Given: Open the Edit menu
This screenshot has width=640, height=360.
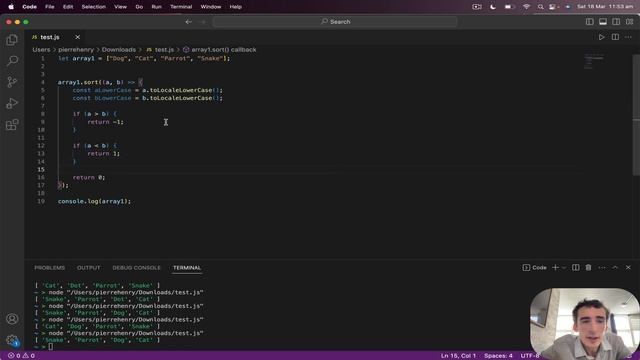Looking at the screenshot, I should [x=68, y=7].
